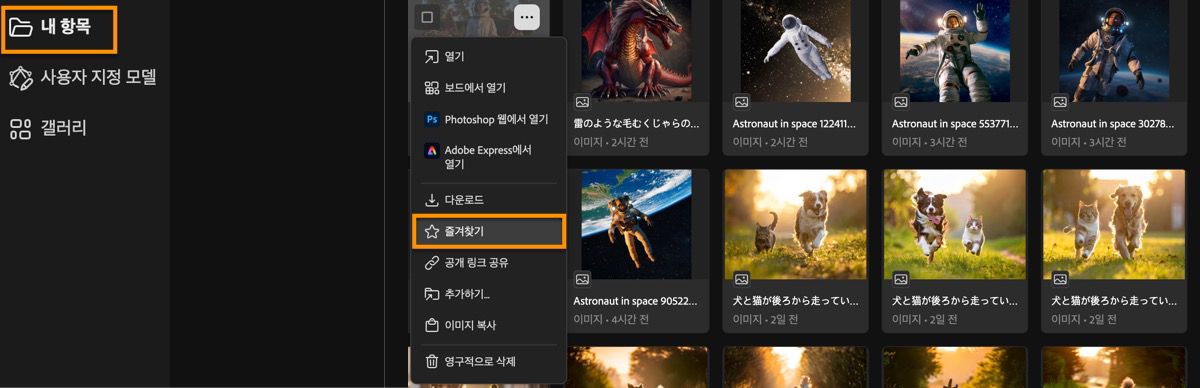This screenshot has height=388, width=1200.
Task: Click image-type icon on Astronaut 30278 card
Action: (1060, 102)
